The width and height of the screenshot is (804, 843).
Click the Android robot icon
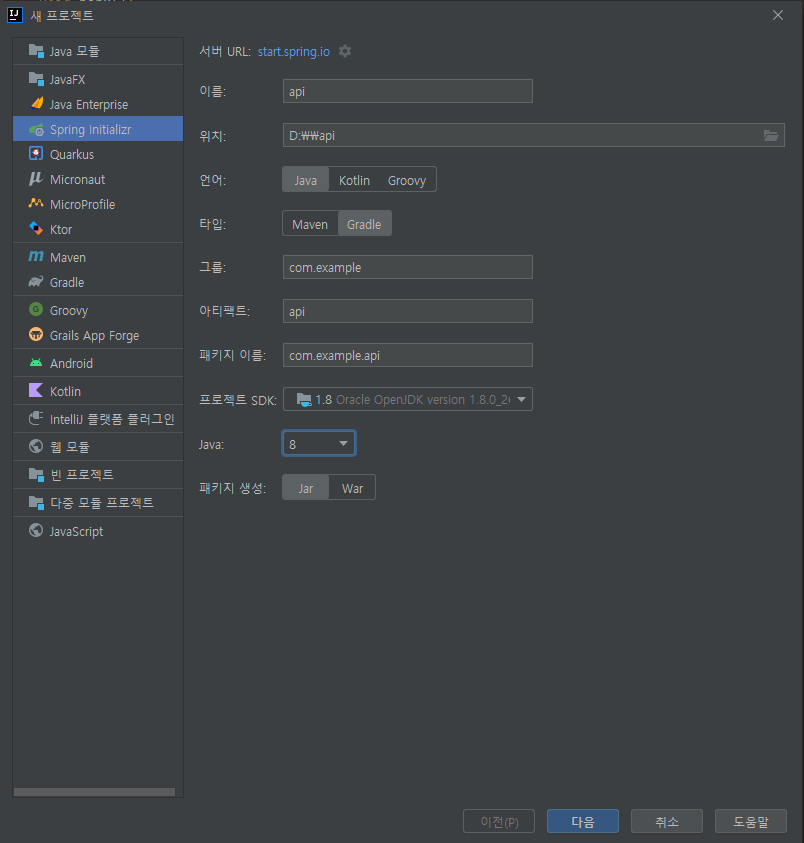(x=36, y=363)
